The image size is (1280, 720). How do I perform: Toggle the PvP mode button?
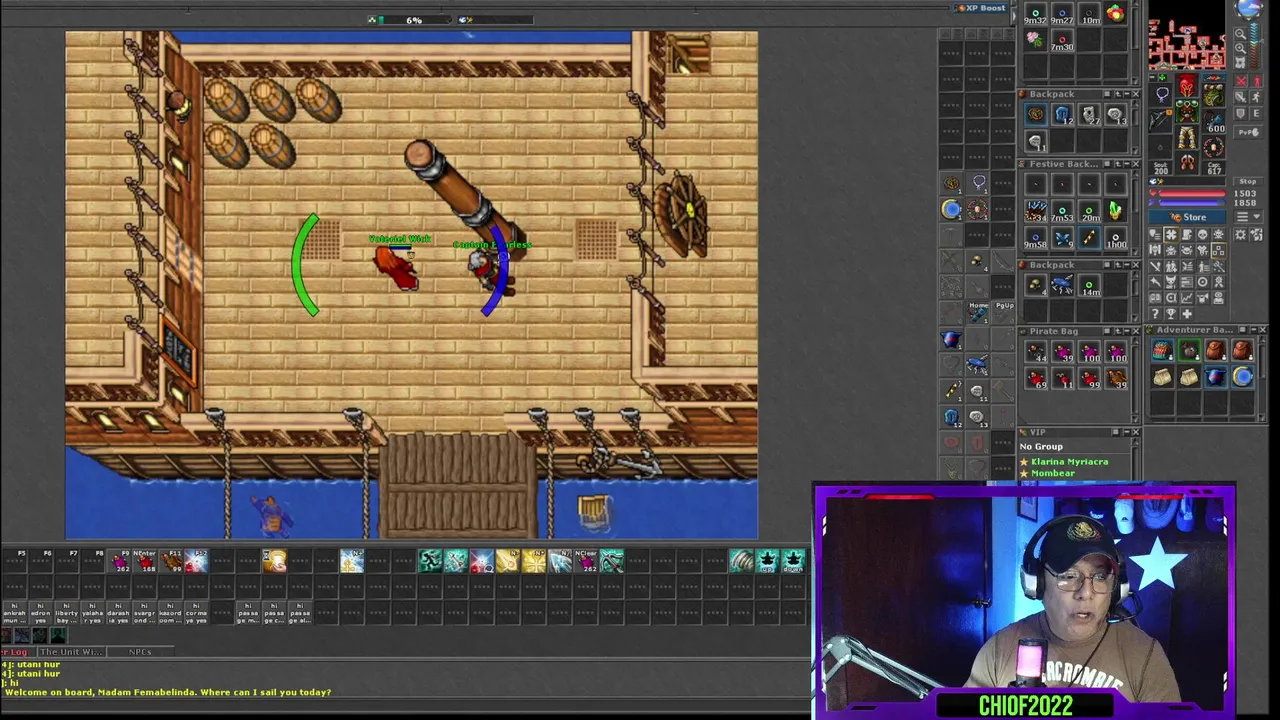[1249, 132]
